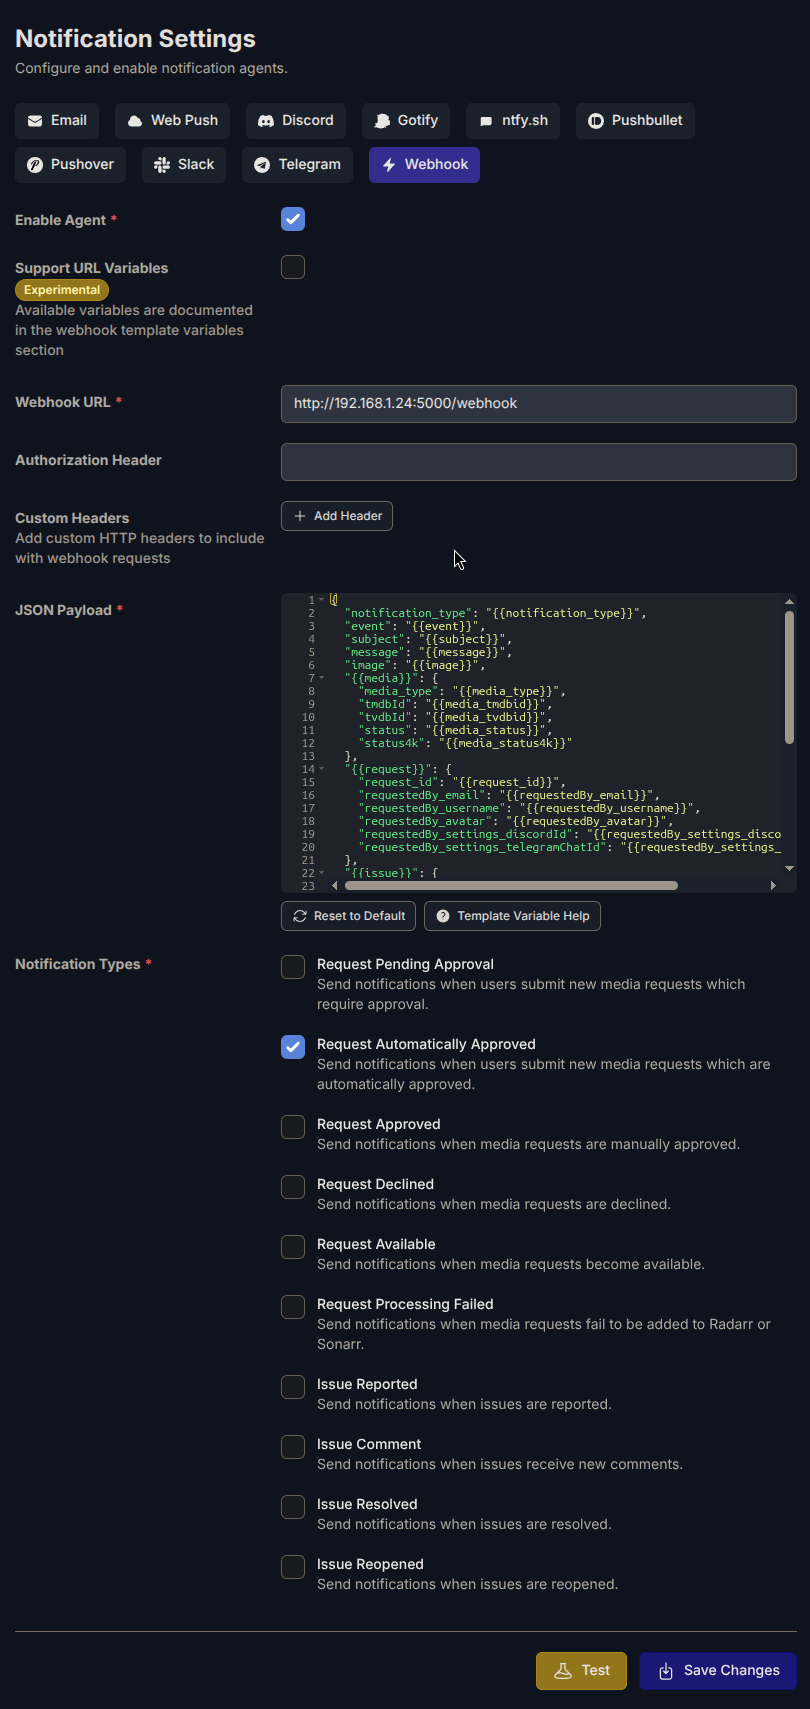
Task: Click Reset to Default button
Action: coord(348,916)
